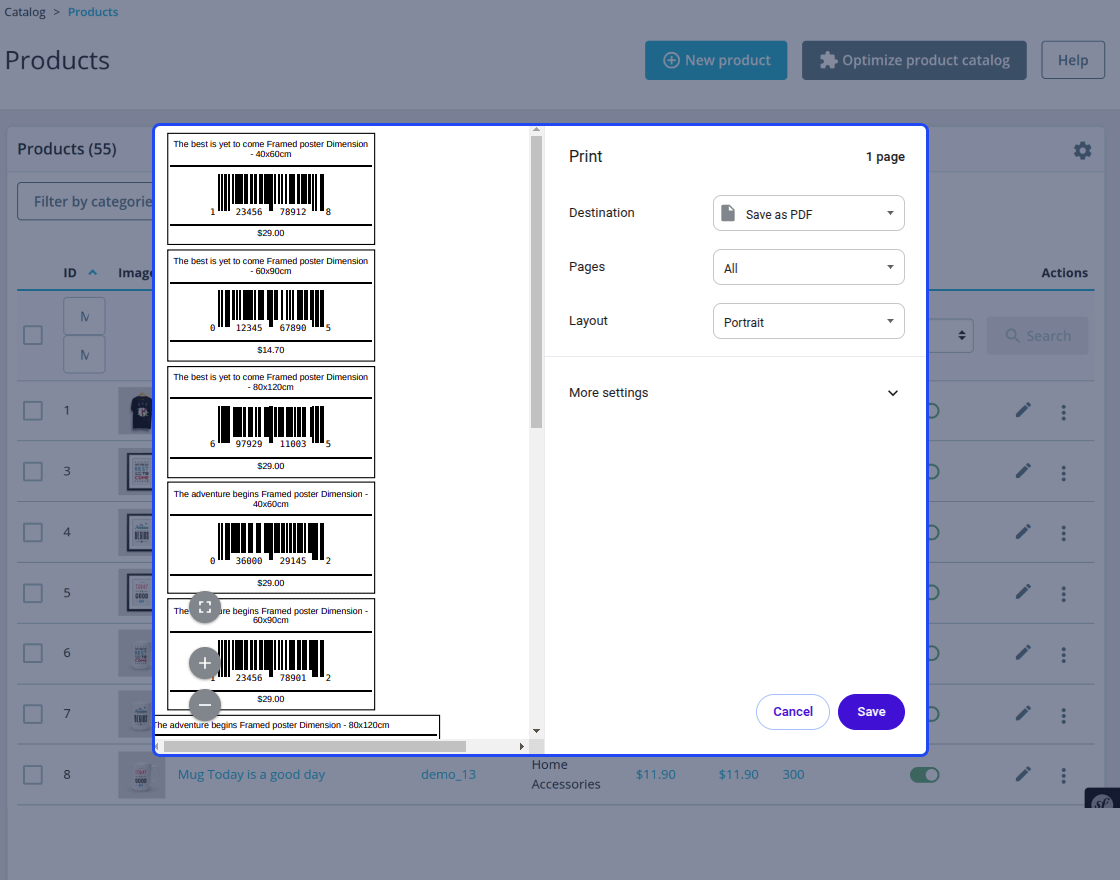Click Cancel in the print dialog

793,712
